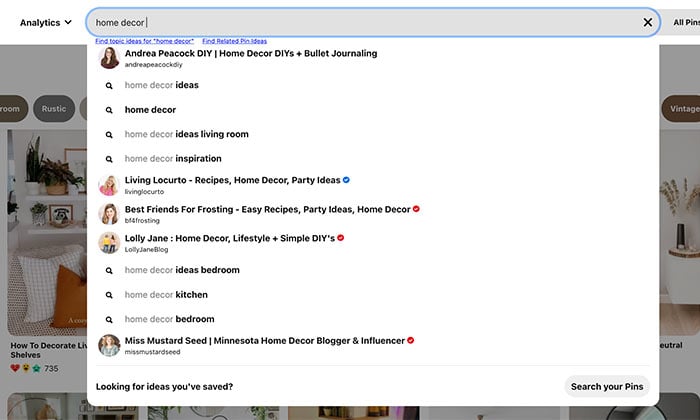Open the decorated shelves pin thumbnail

47,233
